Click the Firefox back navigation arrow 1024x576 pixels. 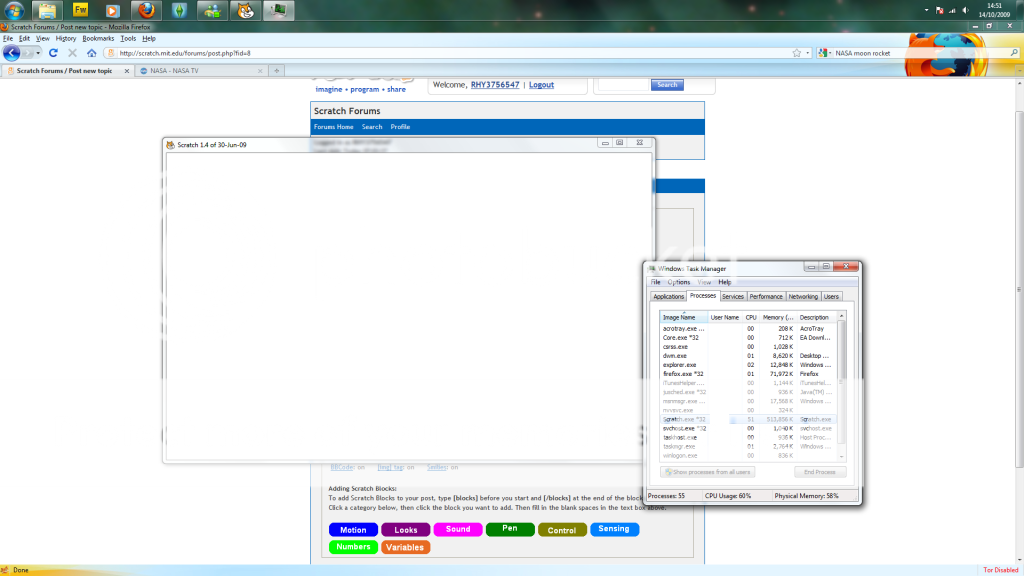(x=11, y=53)
